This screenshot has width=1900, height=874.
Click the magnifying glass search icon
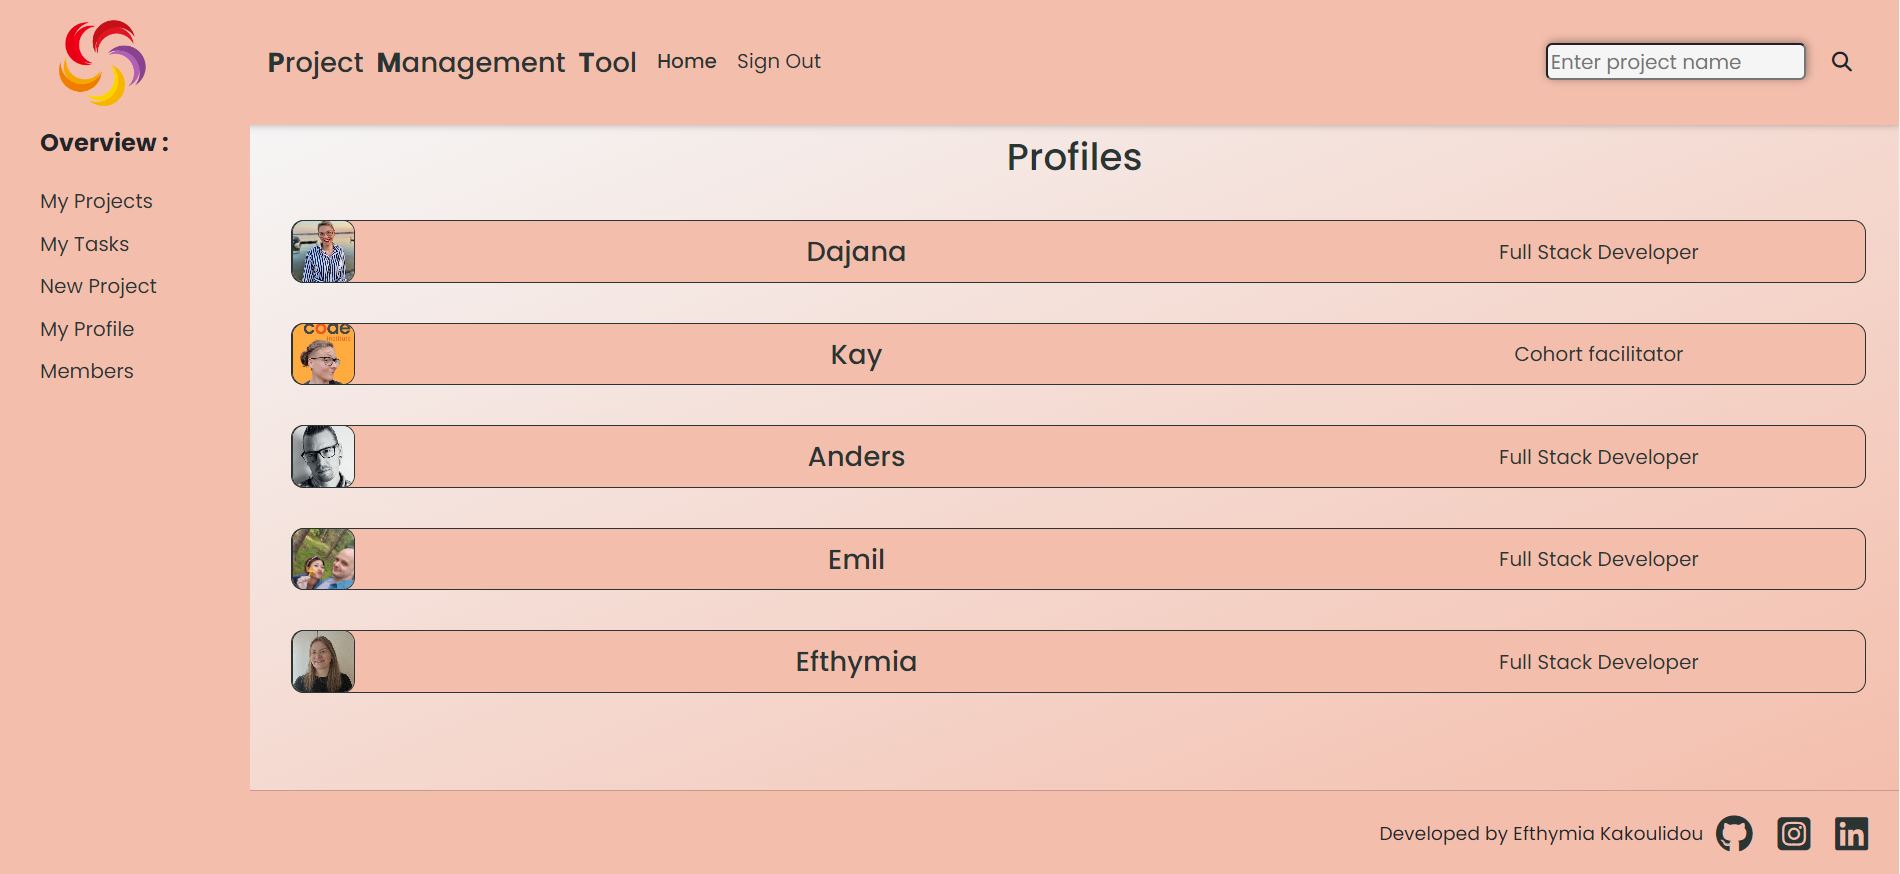tap(1841, 61)
